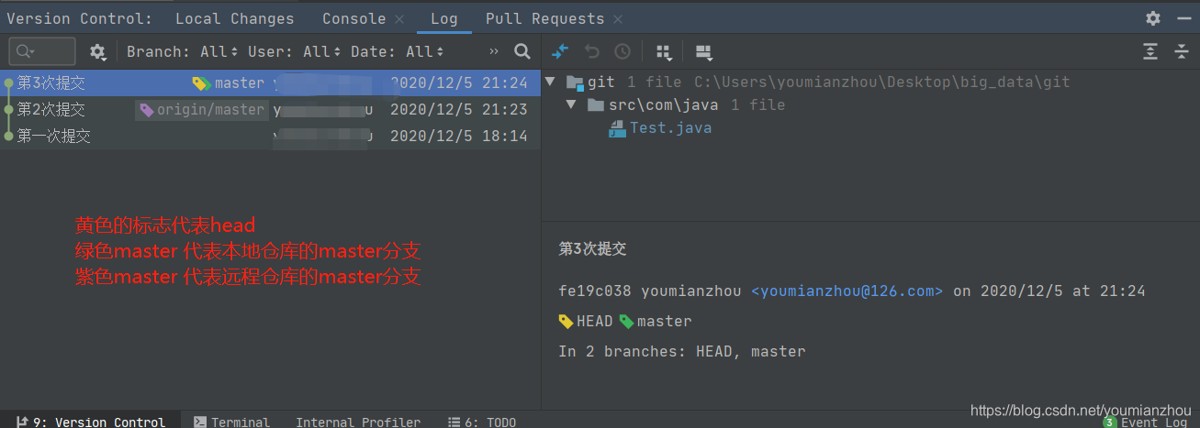Click the youmianzhou@126.com email link
This screenshot has width=1200, height=428.
[x=846, y=291]
